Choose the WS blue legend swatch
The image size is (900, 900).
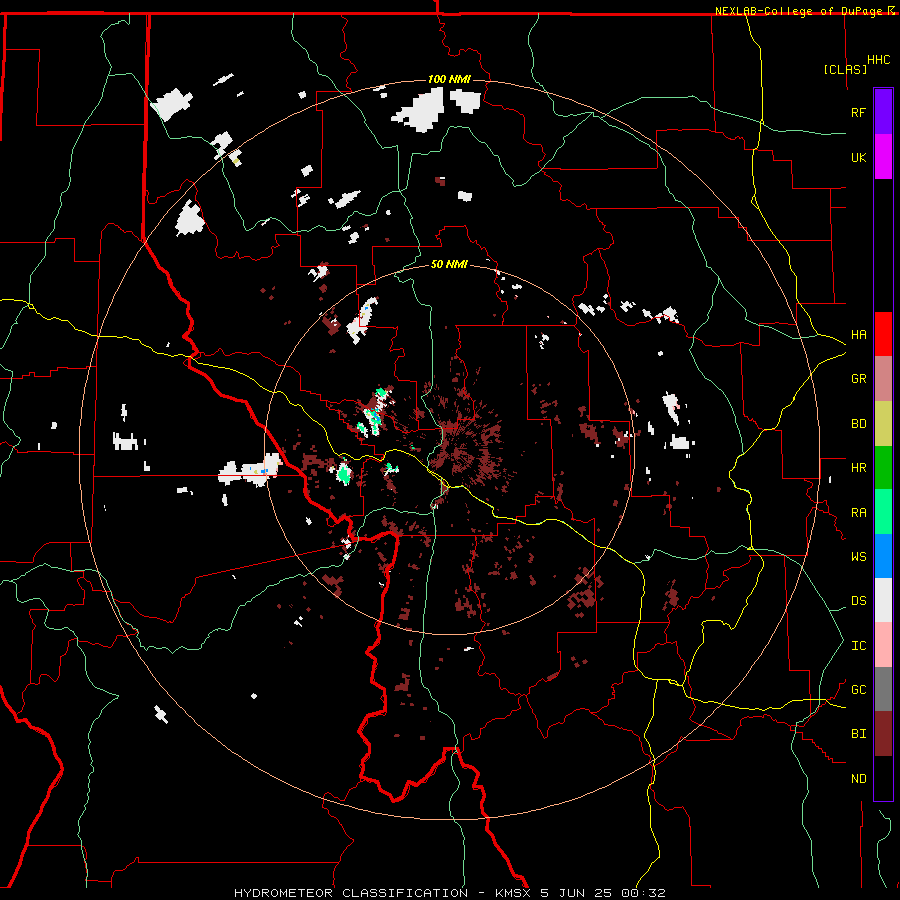point(883,556)
